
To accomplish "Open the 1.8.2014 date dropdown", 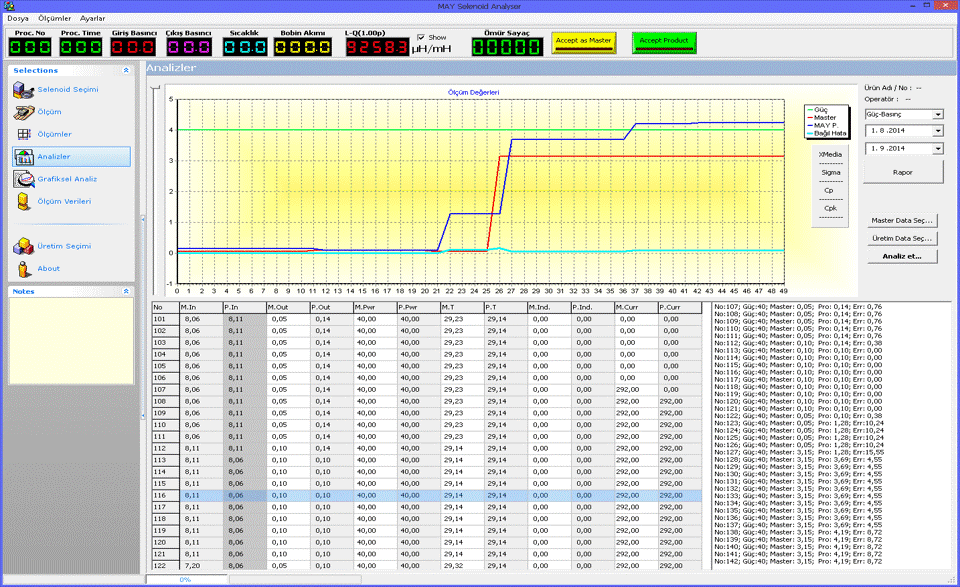I will pyautogui.click(x=938, y=131).
